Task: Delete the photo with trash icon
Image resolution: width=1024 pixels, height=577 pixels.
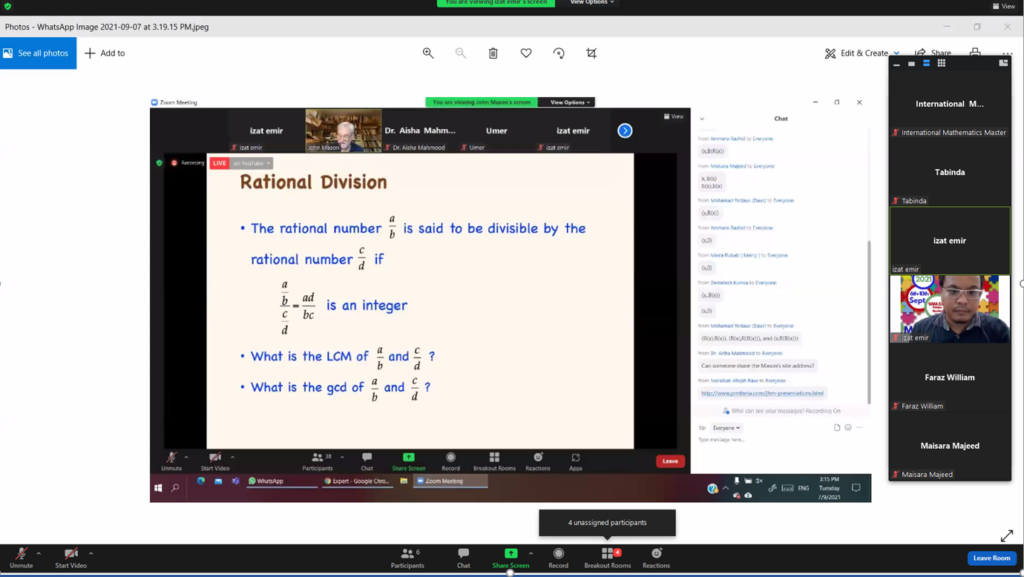Action: [x=493, y=53]
